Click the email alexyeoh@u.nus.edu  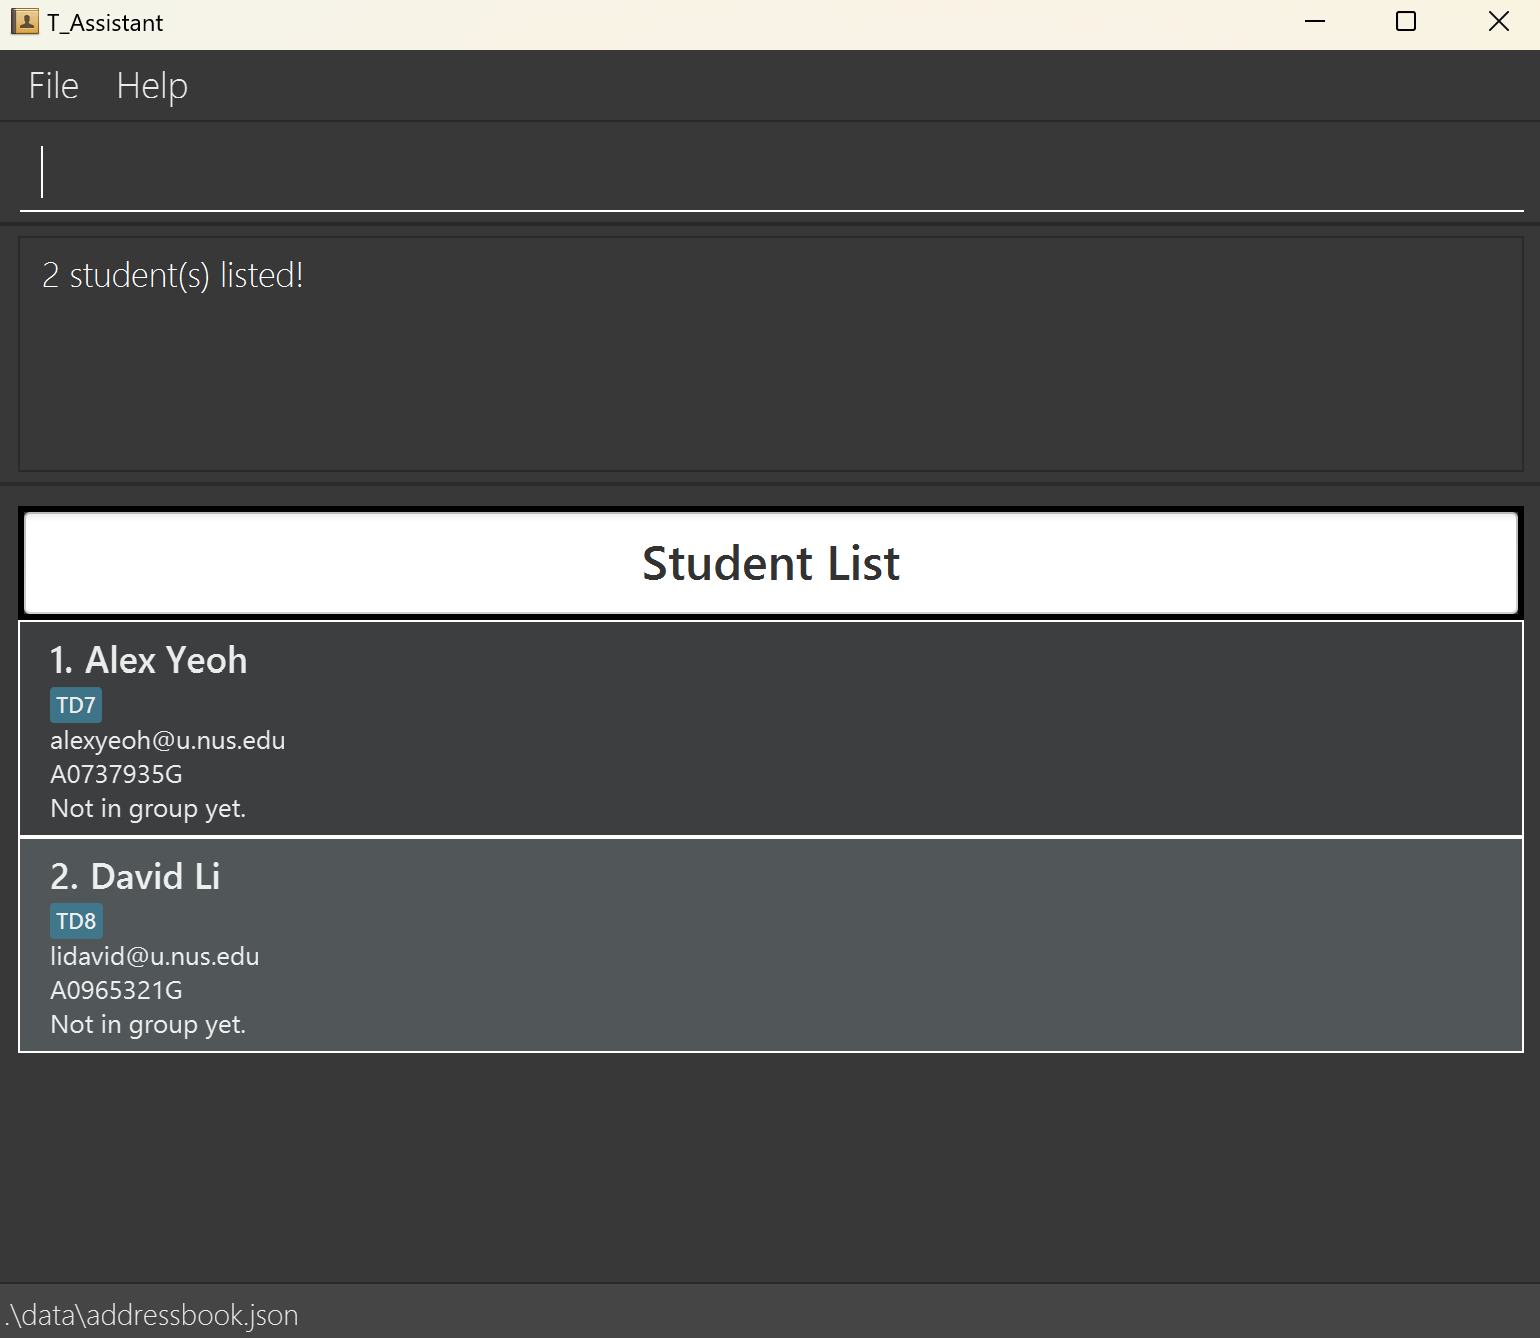click(168, 741)
